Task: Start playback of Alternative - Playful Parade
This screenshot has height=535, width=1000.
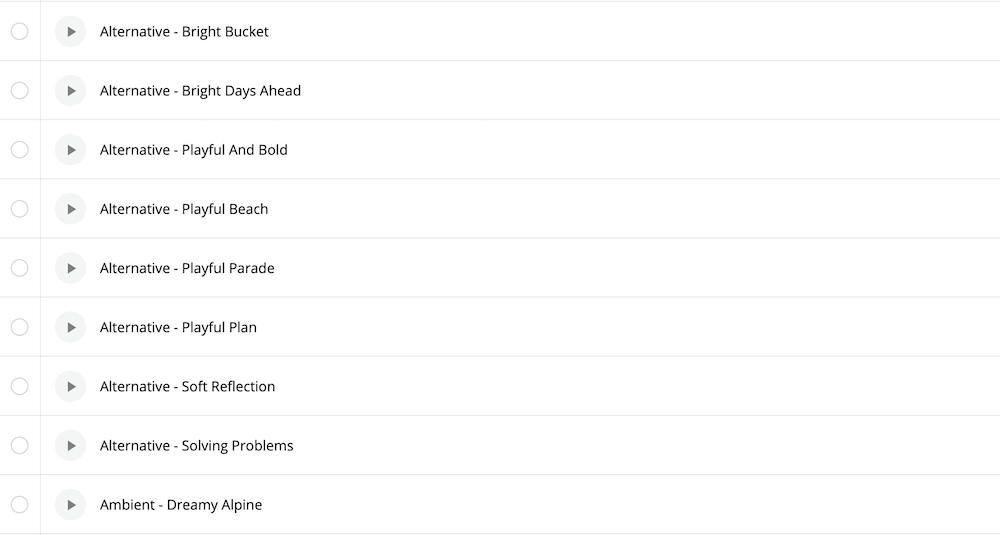Action: click(x=70, y=268)
